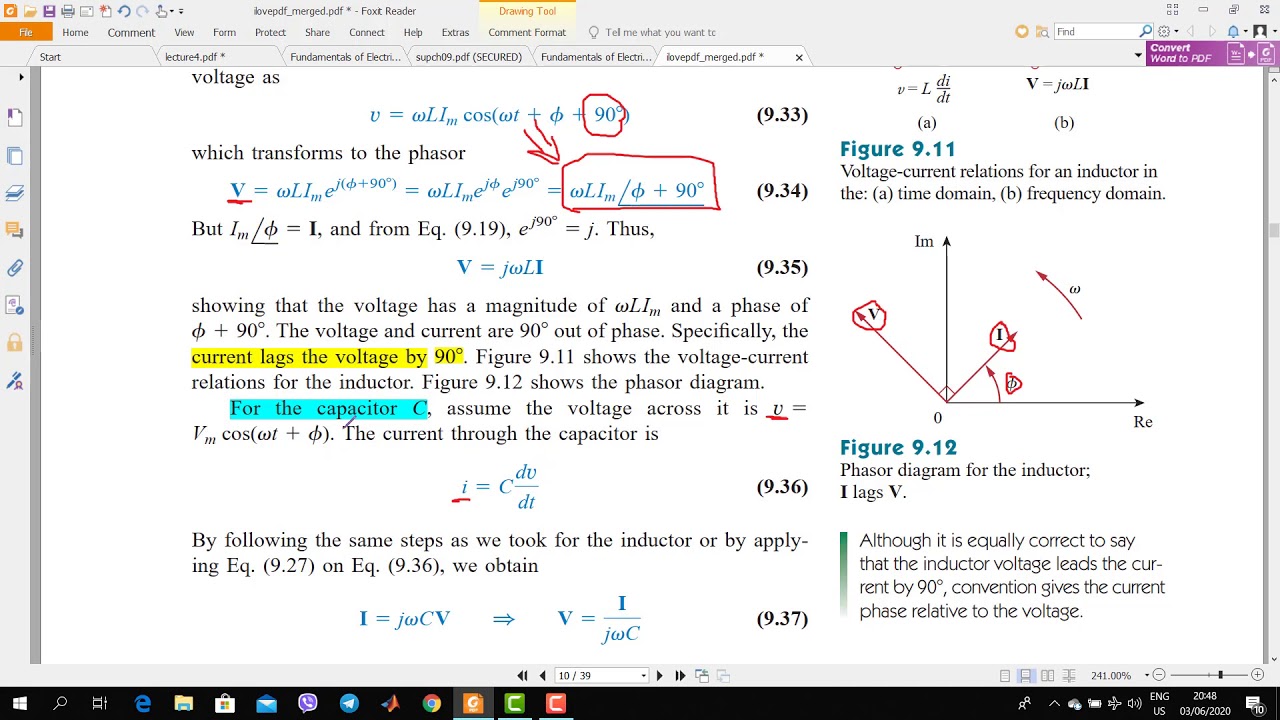Viewport: 1280px width, 720px height.
Task: Go to next page
Action: click(659, 676)
